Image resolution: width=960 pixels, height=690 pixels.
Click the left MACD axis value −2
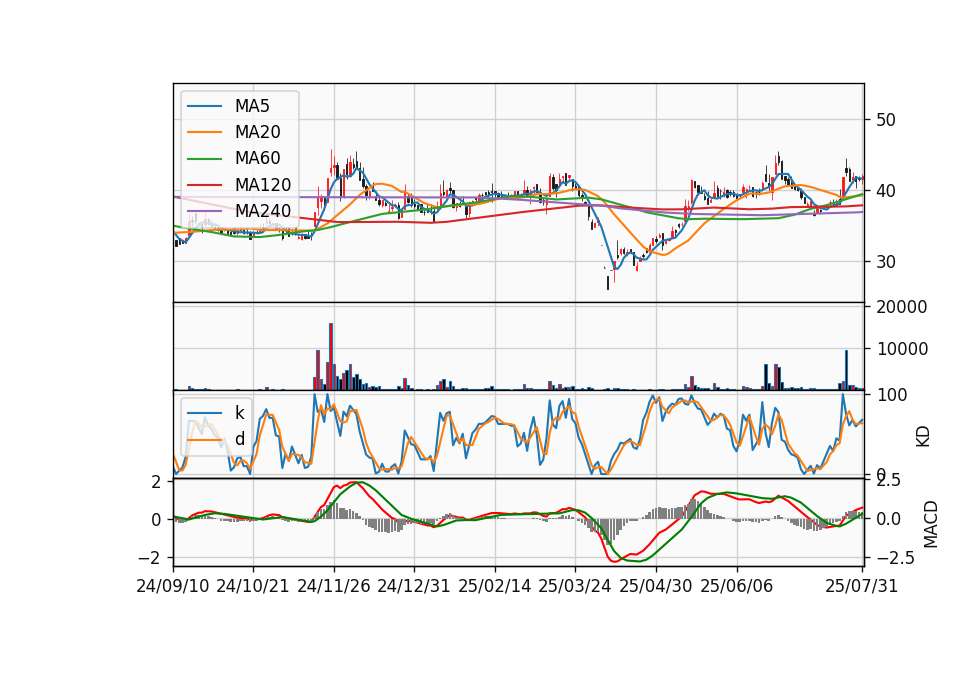[149, 558]
